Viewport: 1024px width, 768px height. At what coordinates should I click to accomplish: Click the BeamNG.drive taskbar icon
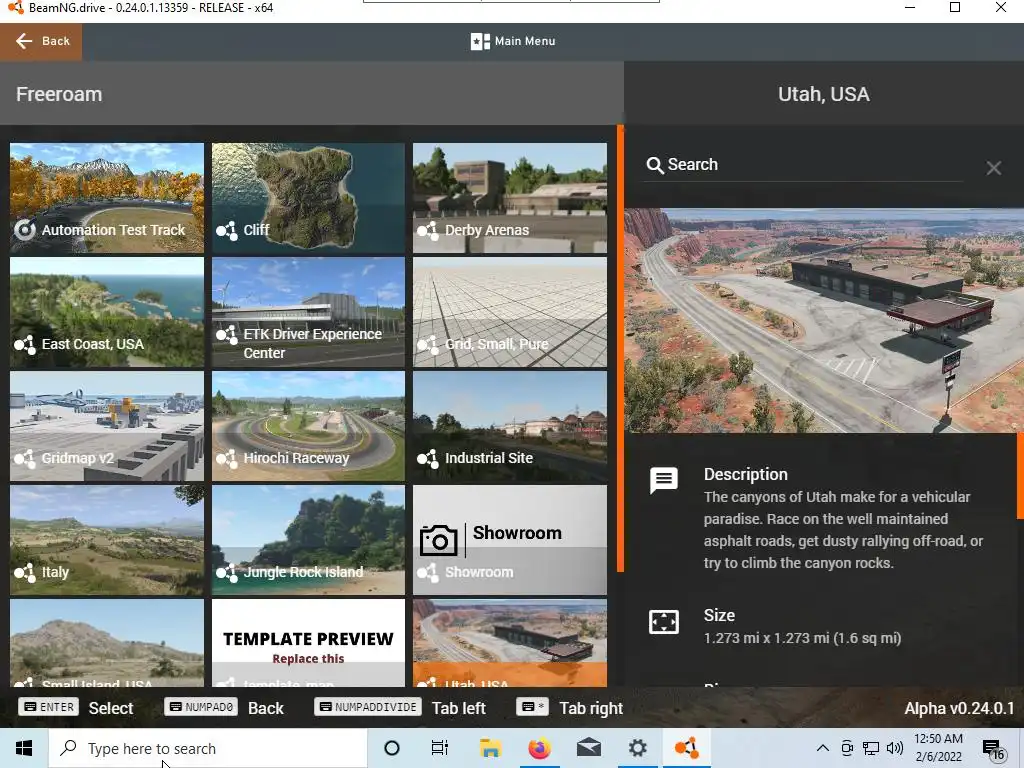click(686, 748)
